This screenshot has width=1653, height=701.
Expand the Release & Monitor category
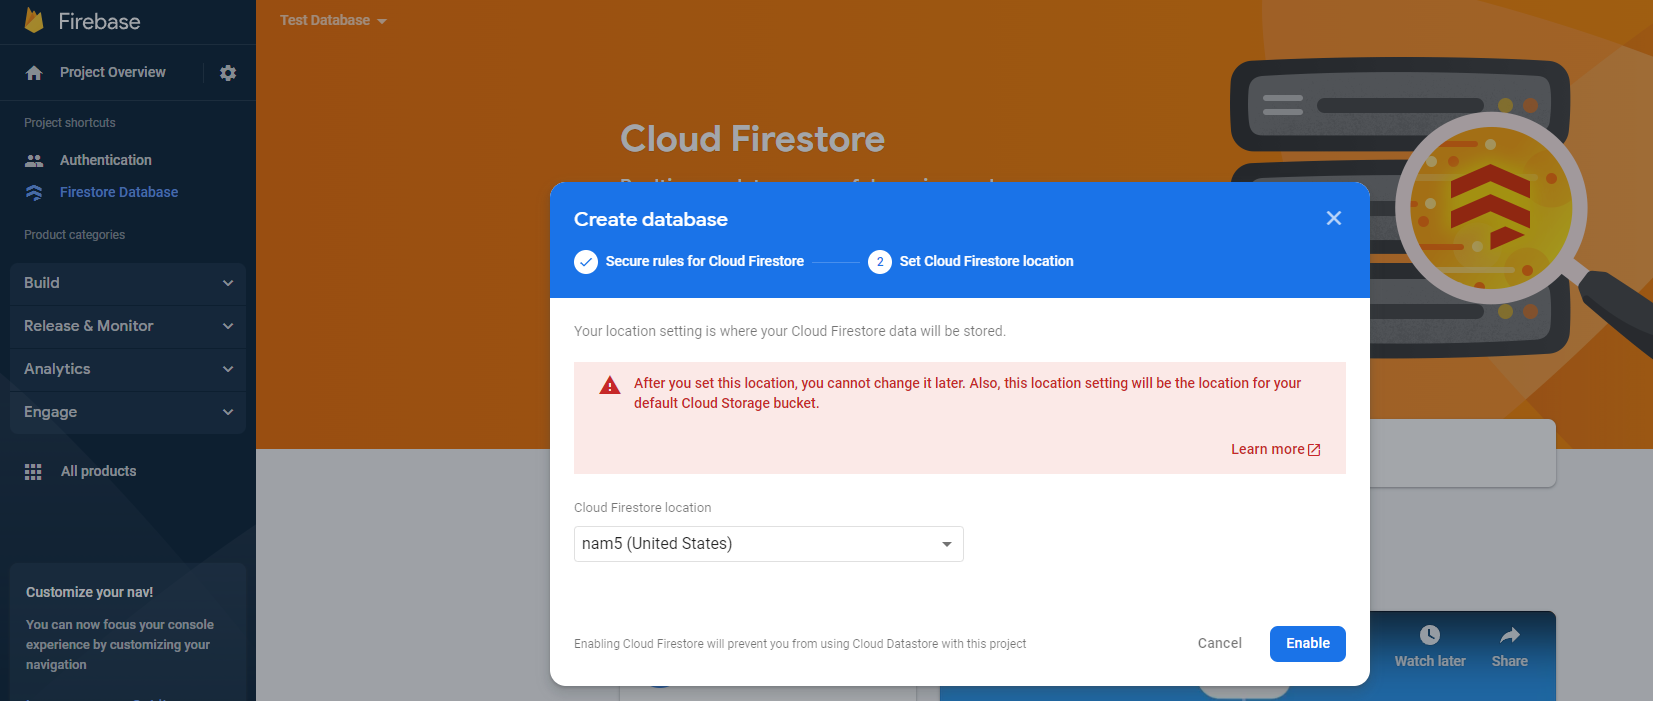[x=128, y=326]
